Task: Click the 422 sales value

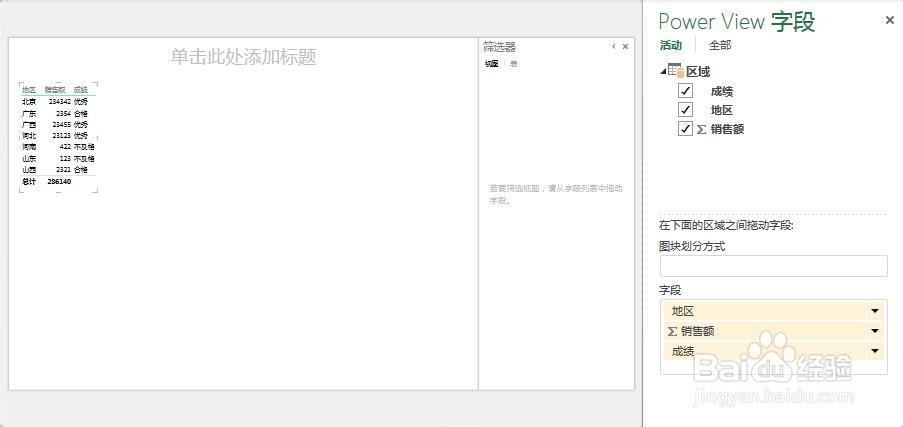Action: (65, 147)
